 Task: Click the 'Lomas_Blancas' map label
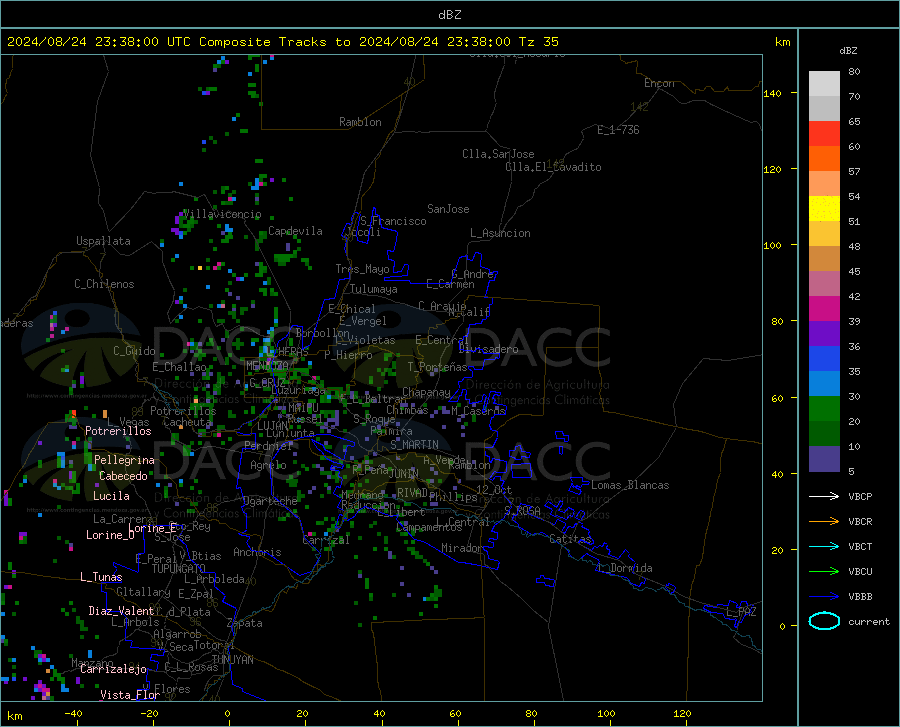click(x=630, y=485)
